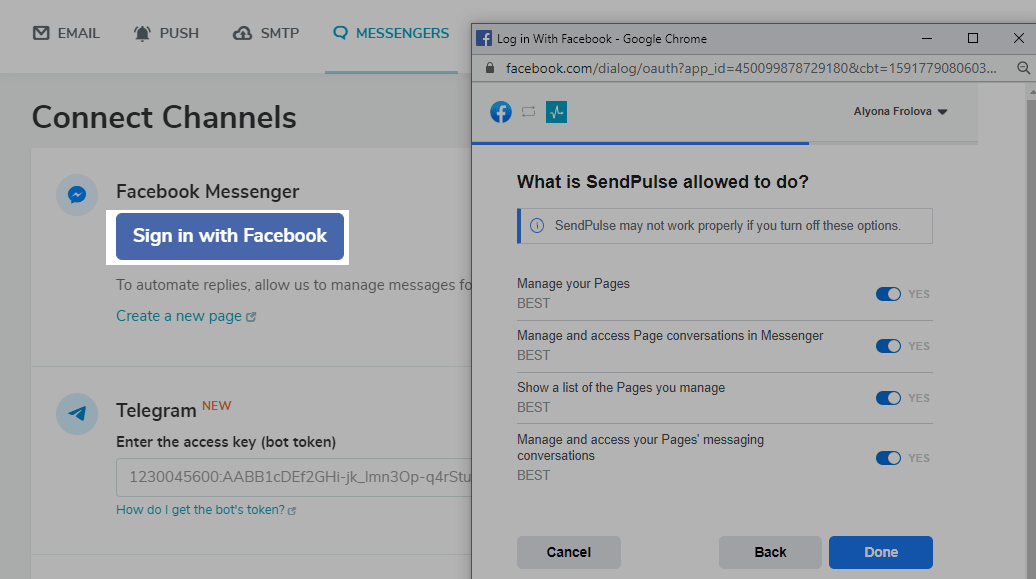This screenshot has width=1036, height=579.
Task: Switch to the PUSH tab
Action: click(166, 33)
